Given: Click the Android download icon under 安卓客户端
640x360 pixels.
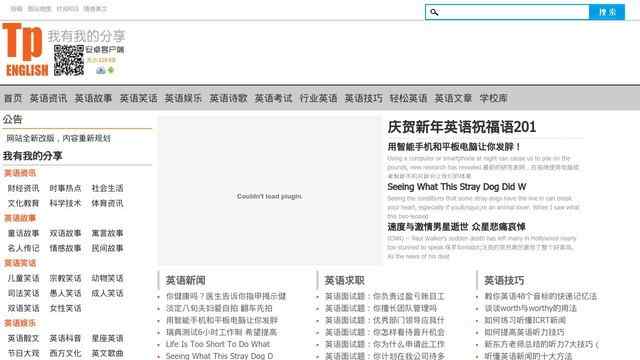Looking at the screenshot, I should coord(100,70).
